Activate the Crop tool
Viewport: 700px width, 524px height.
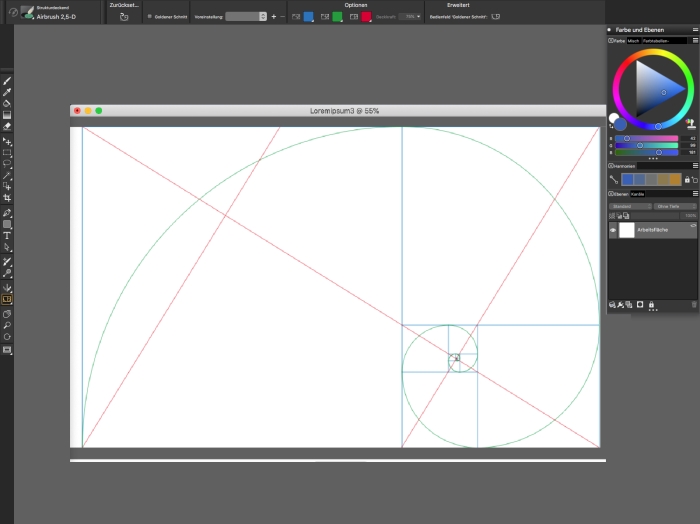point(7,198)
